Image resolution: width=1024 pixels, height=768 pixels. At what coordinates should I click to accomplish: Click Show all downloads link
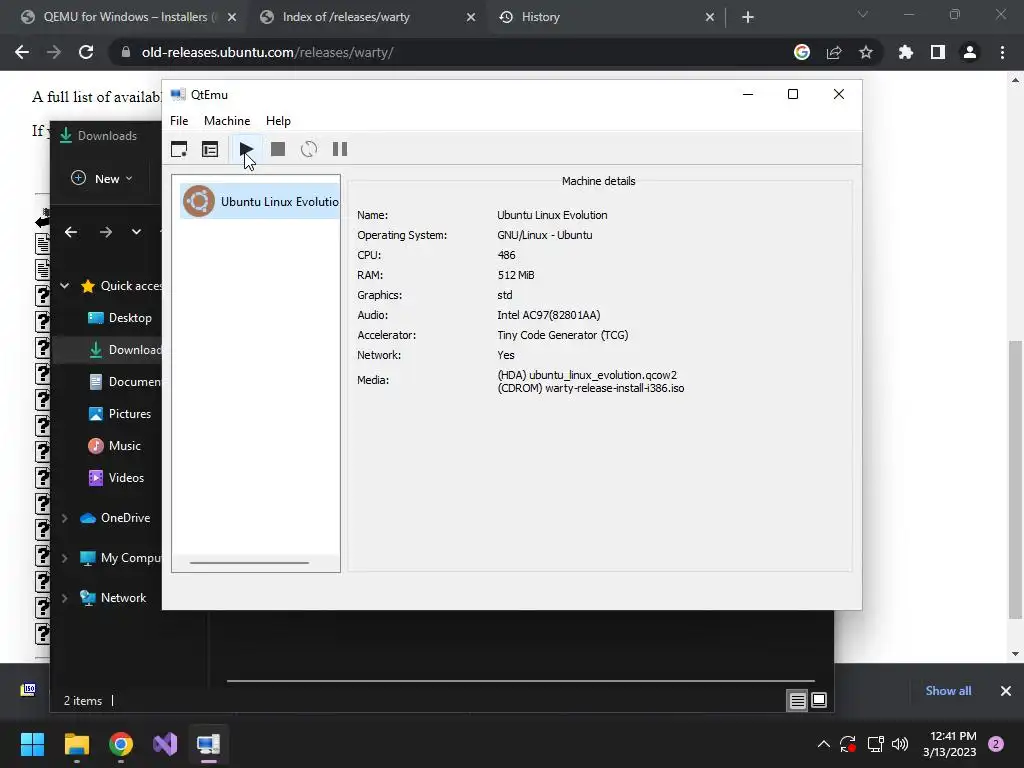tap(948, 691)
